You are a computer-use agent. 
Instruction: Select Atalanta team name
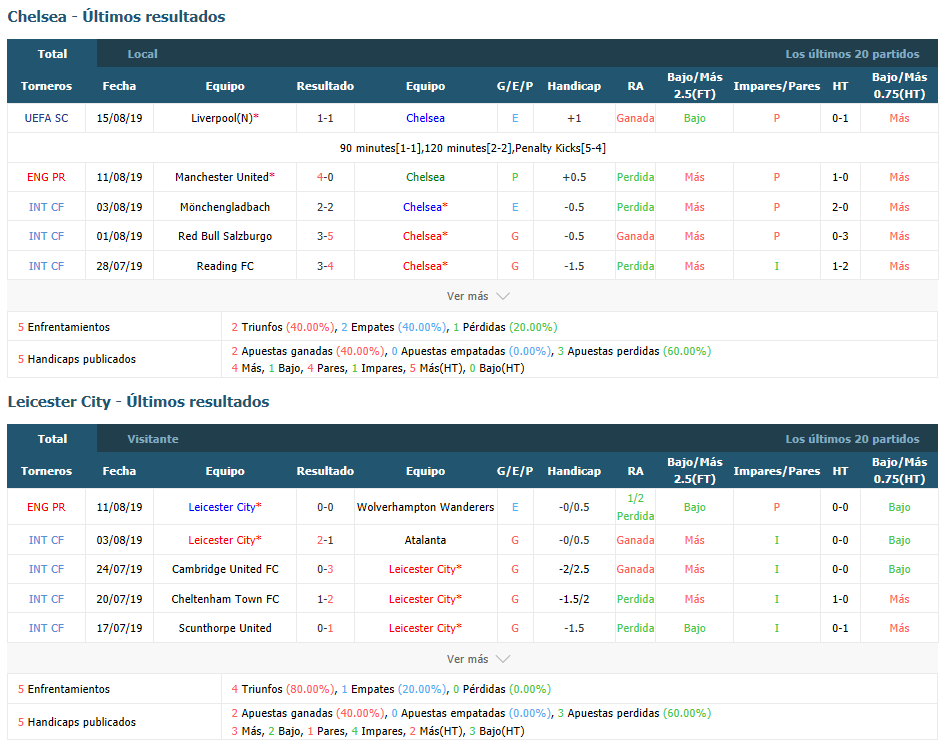tap(425, 540)
